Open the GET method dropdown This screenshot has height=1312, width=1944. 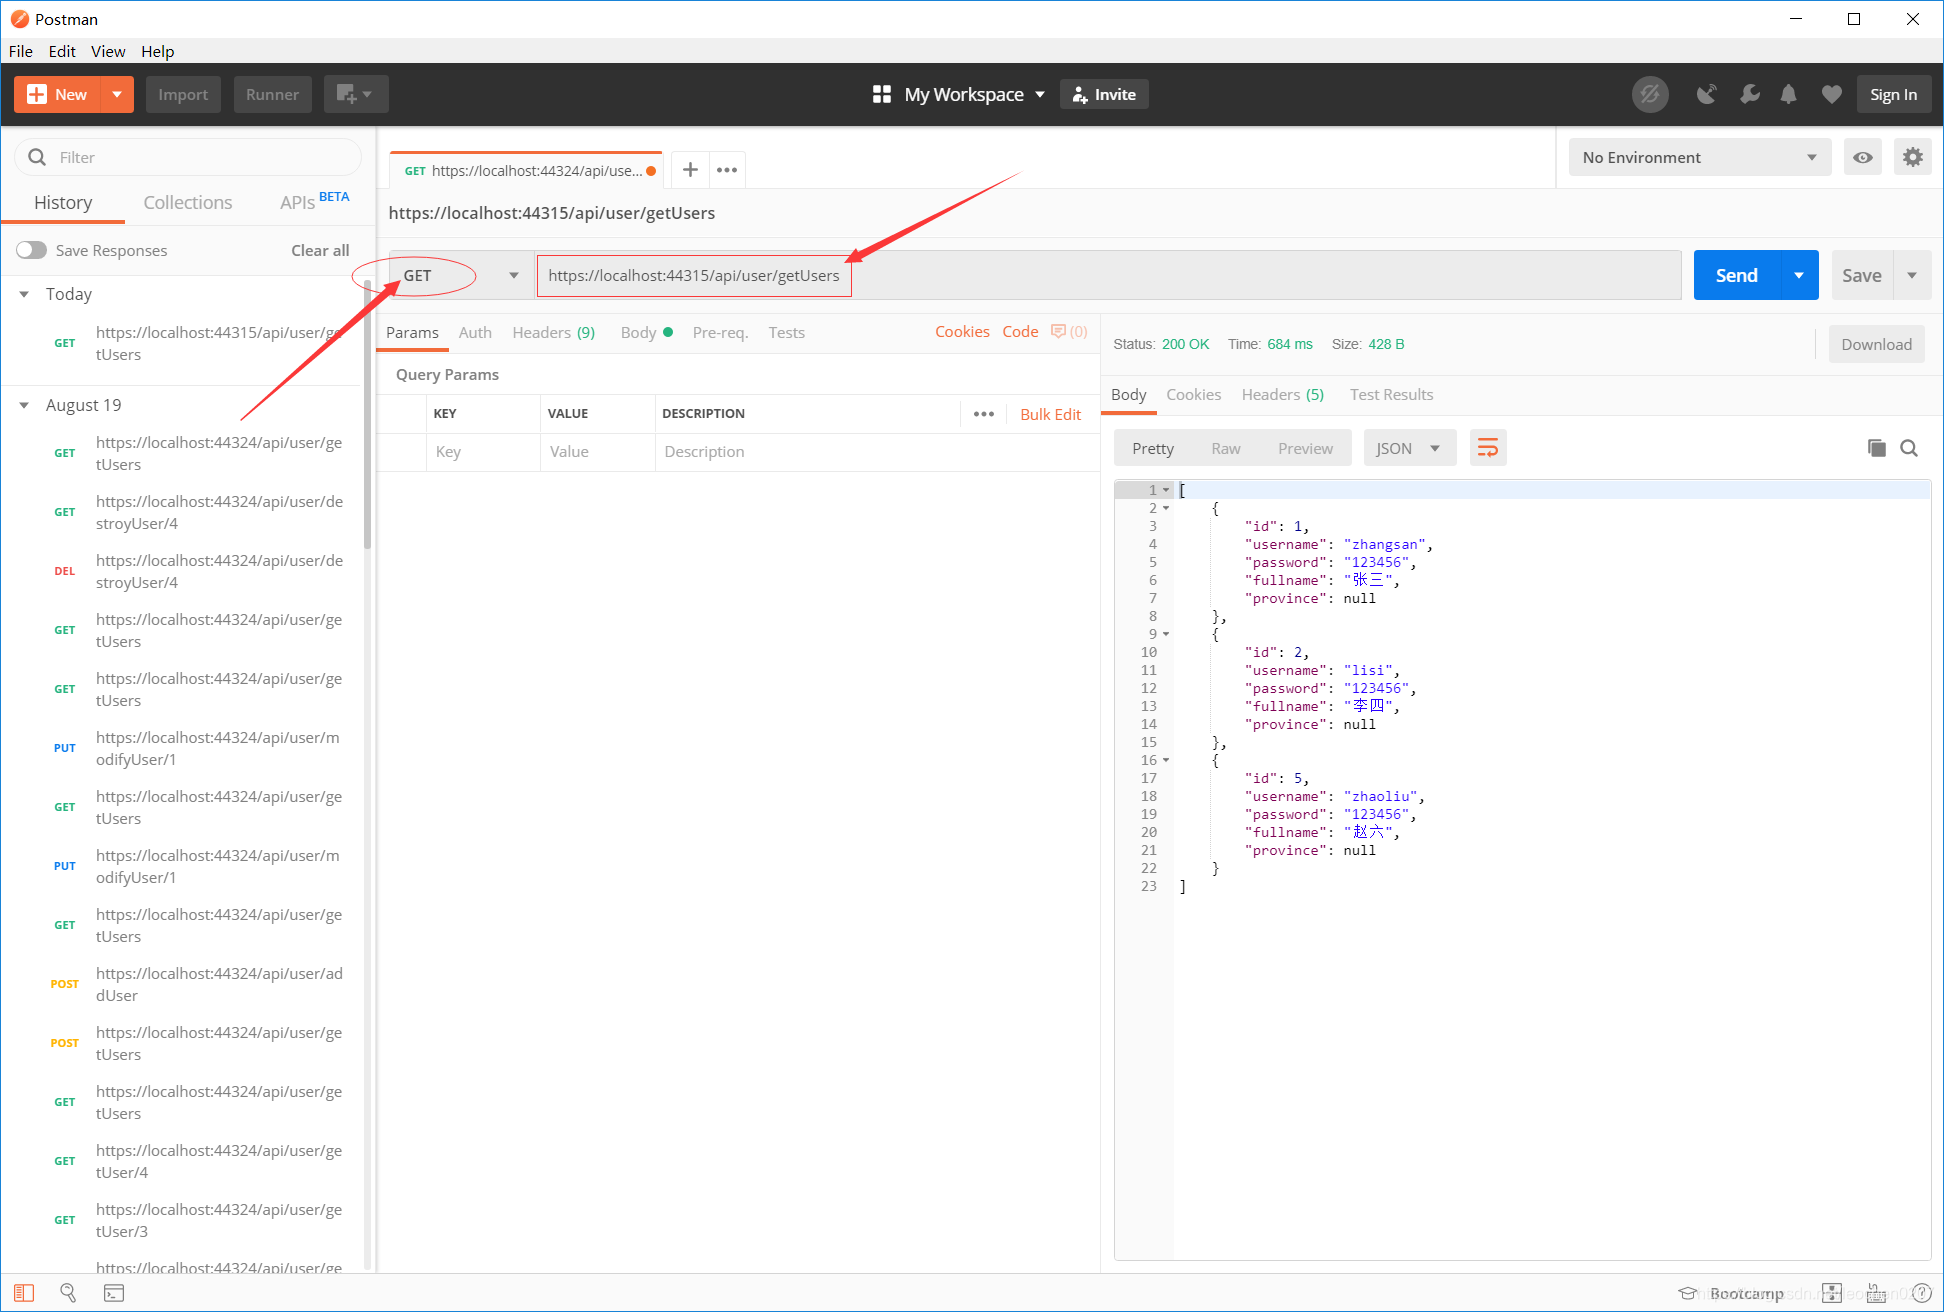click(460, 276)
